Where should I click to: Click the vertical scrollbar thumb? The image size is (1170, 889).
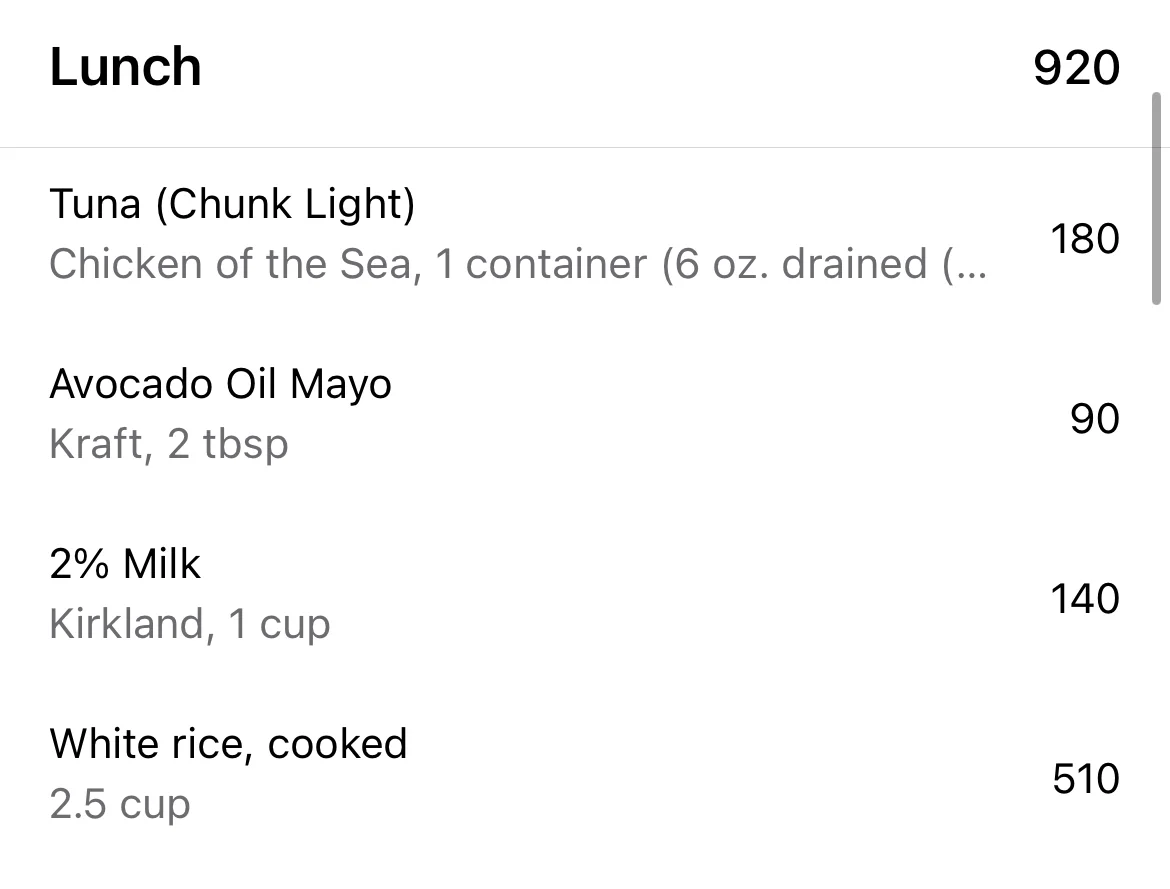1157,199
